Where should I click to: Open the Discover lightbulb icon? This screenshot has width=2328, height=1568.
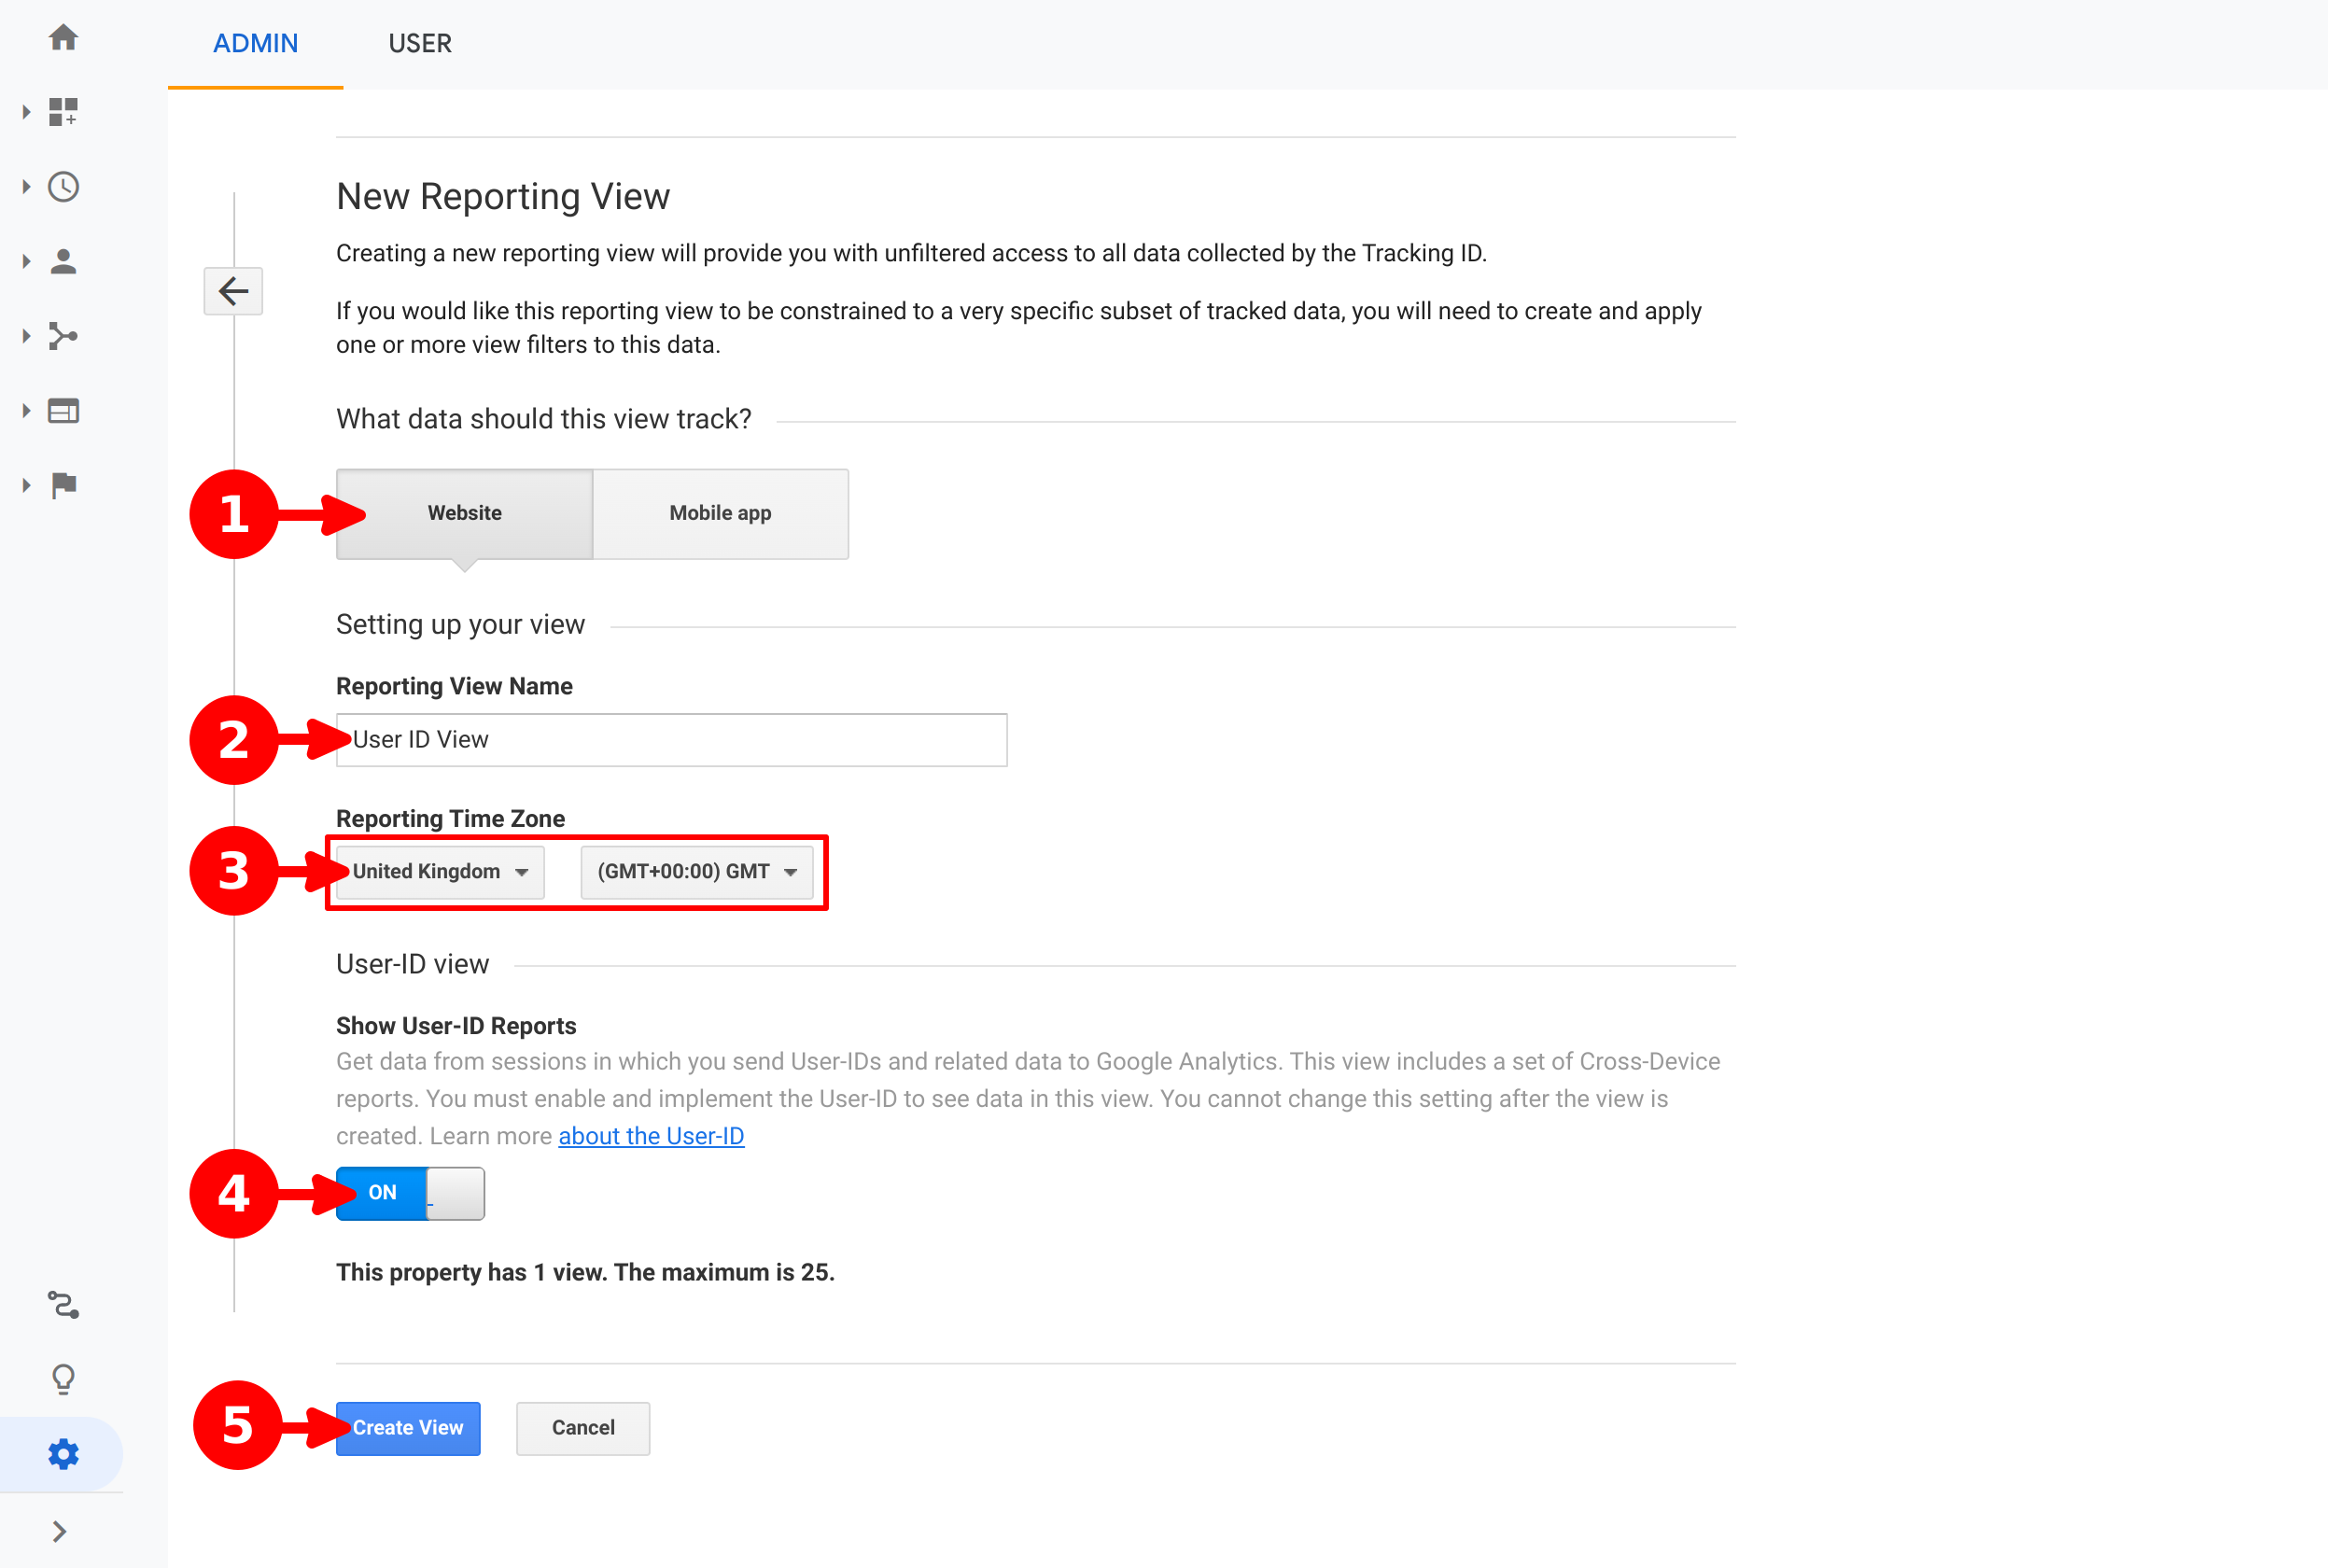[x=63, y=1379]
